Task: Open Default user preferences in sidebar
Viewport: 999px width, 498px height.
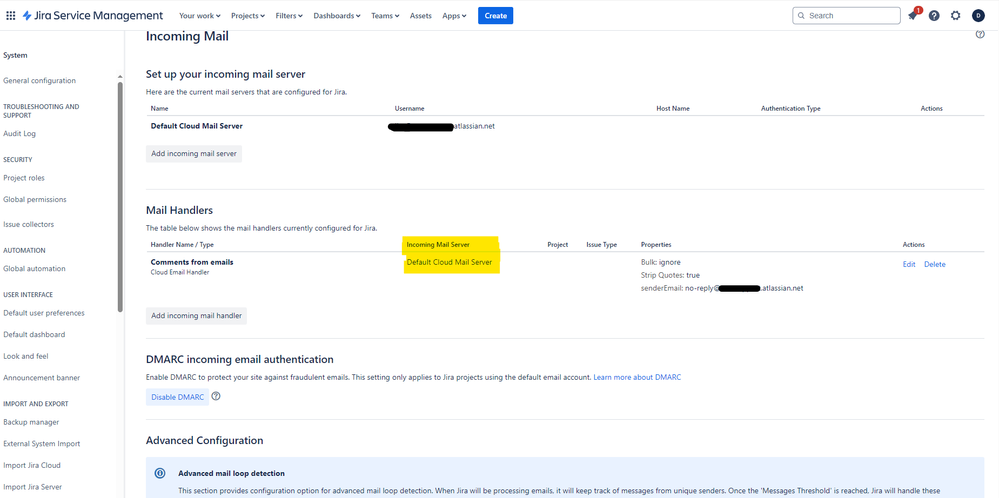Action: coord(44,313)
